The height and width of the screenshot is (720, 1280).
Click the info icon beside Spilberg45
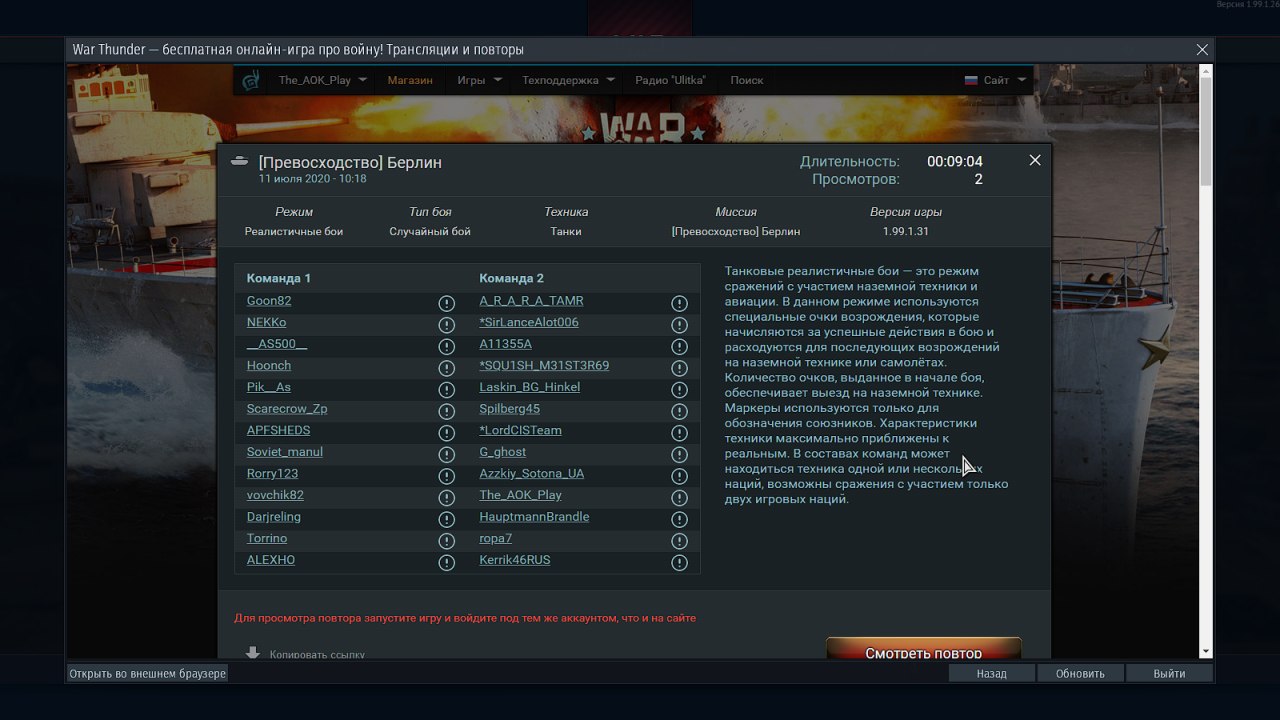[679, 411]
